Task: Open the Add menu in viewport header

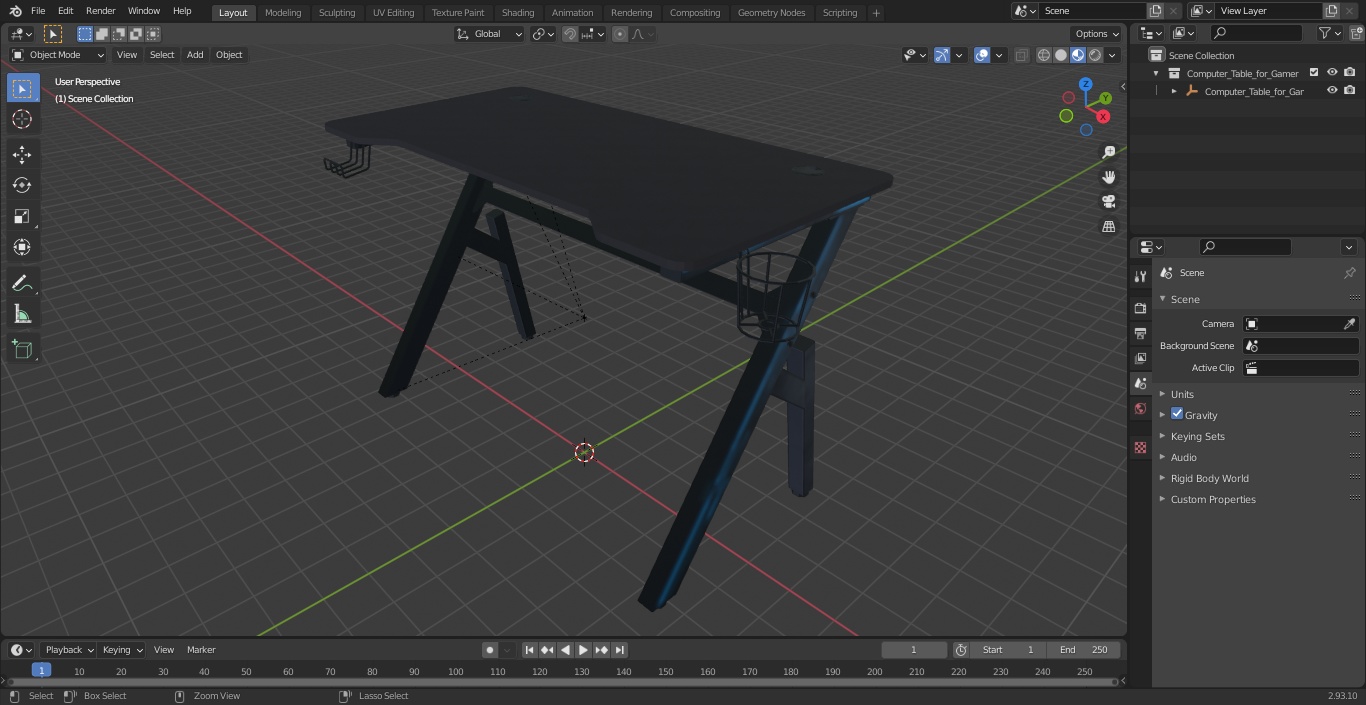Action: [x=195, y=55]
